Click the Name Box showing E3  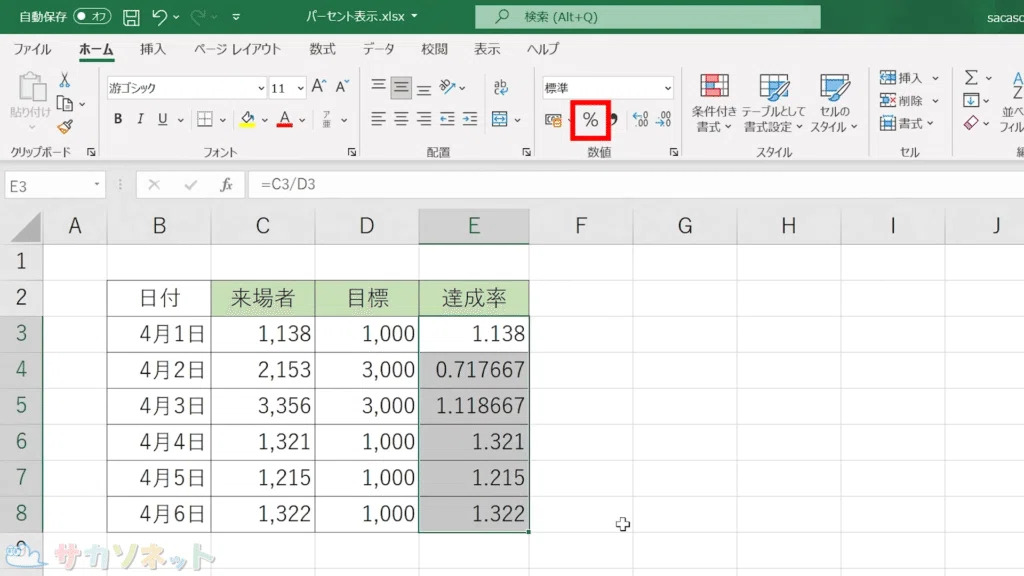pyautogui.click(x=54, y=186)
